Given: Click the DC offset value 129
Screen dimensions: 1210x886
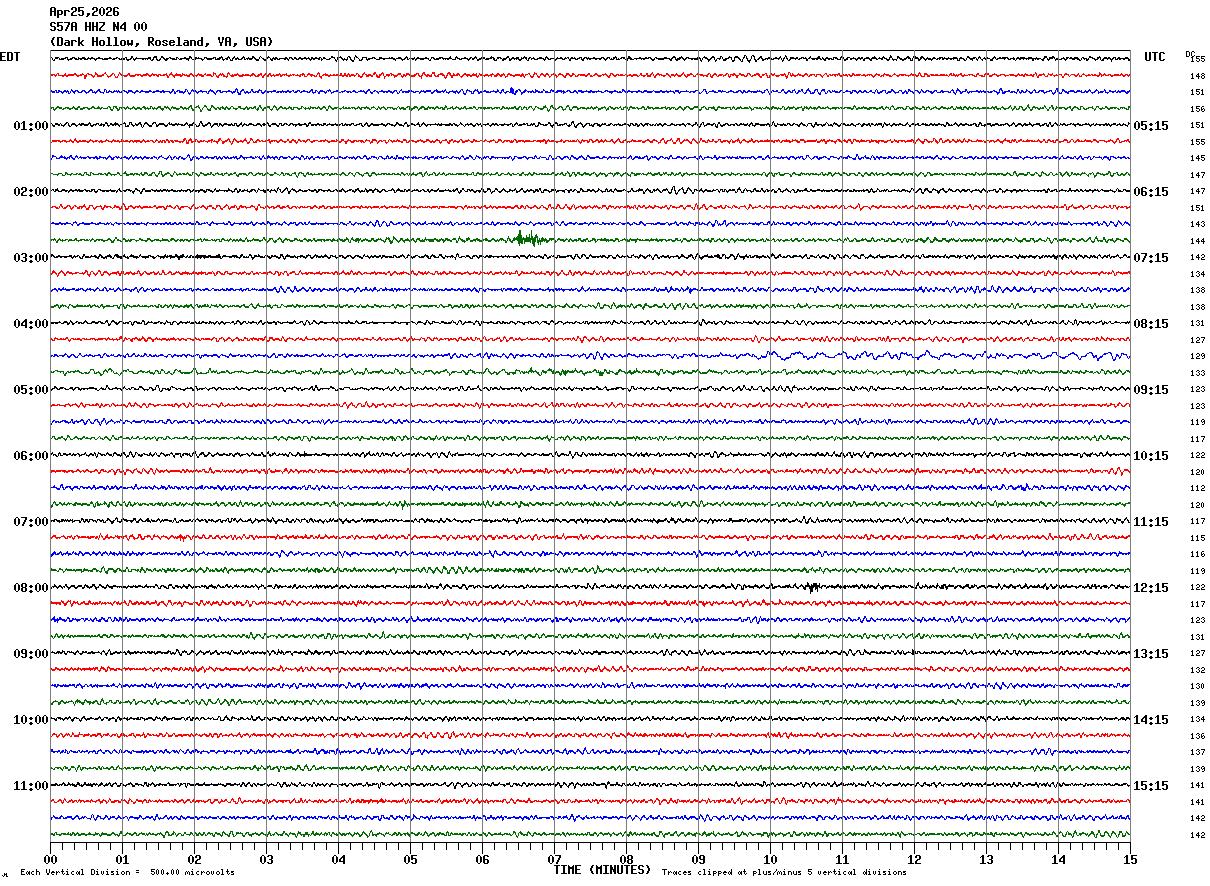Looking at the screenshot, I should (x=1197, y=356).
